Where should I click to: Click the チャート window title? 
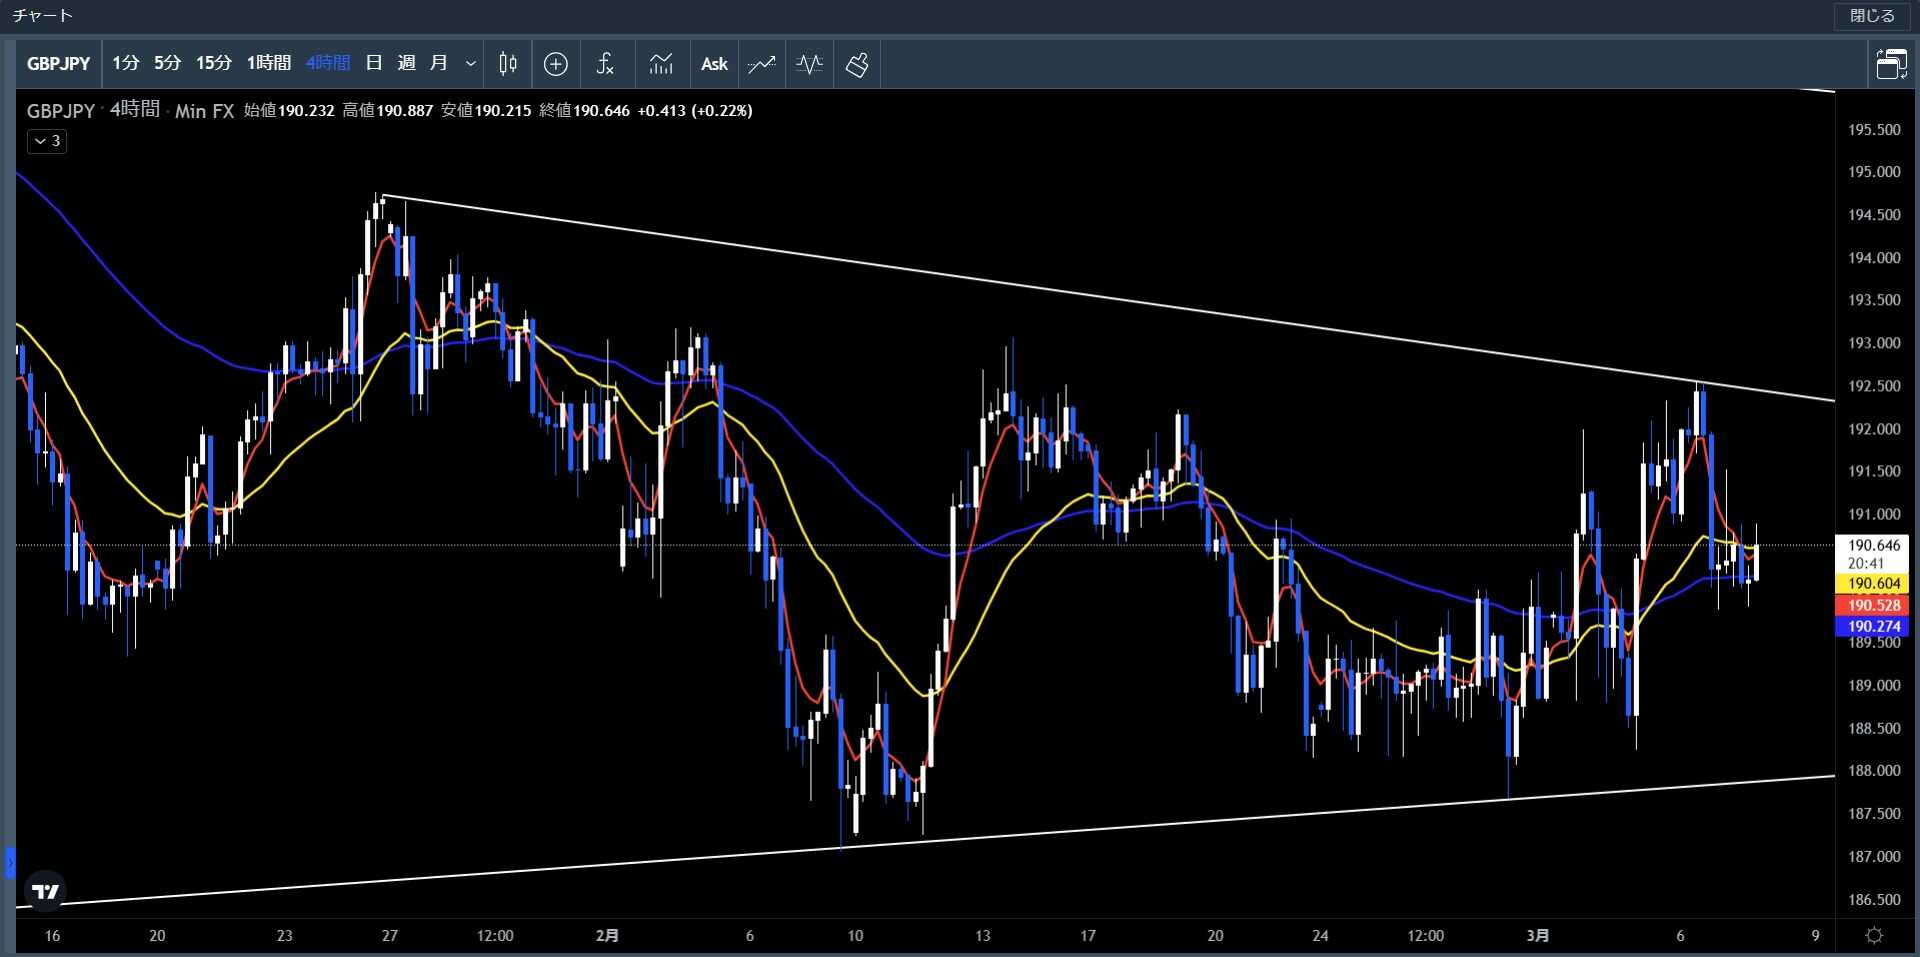click(x=42, y=16)
